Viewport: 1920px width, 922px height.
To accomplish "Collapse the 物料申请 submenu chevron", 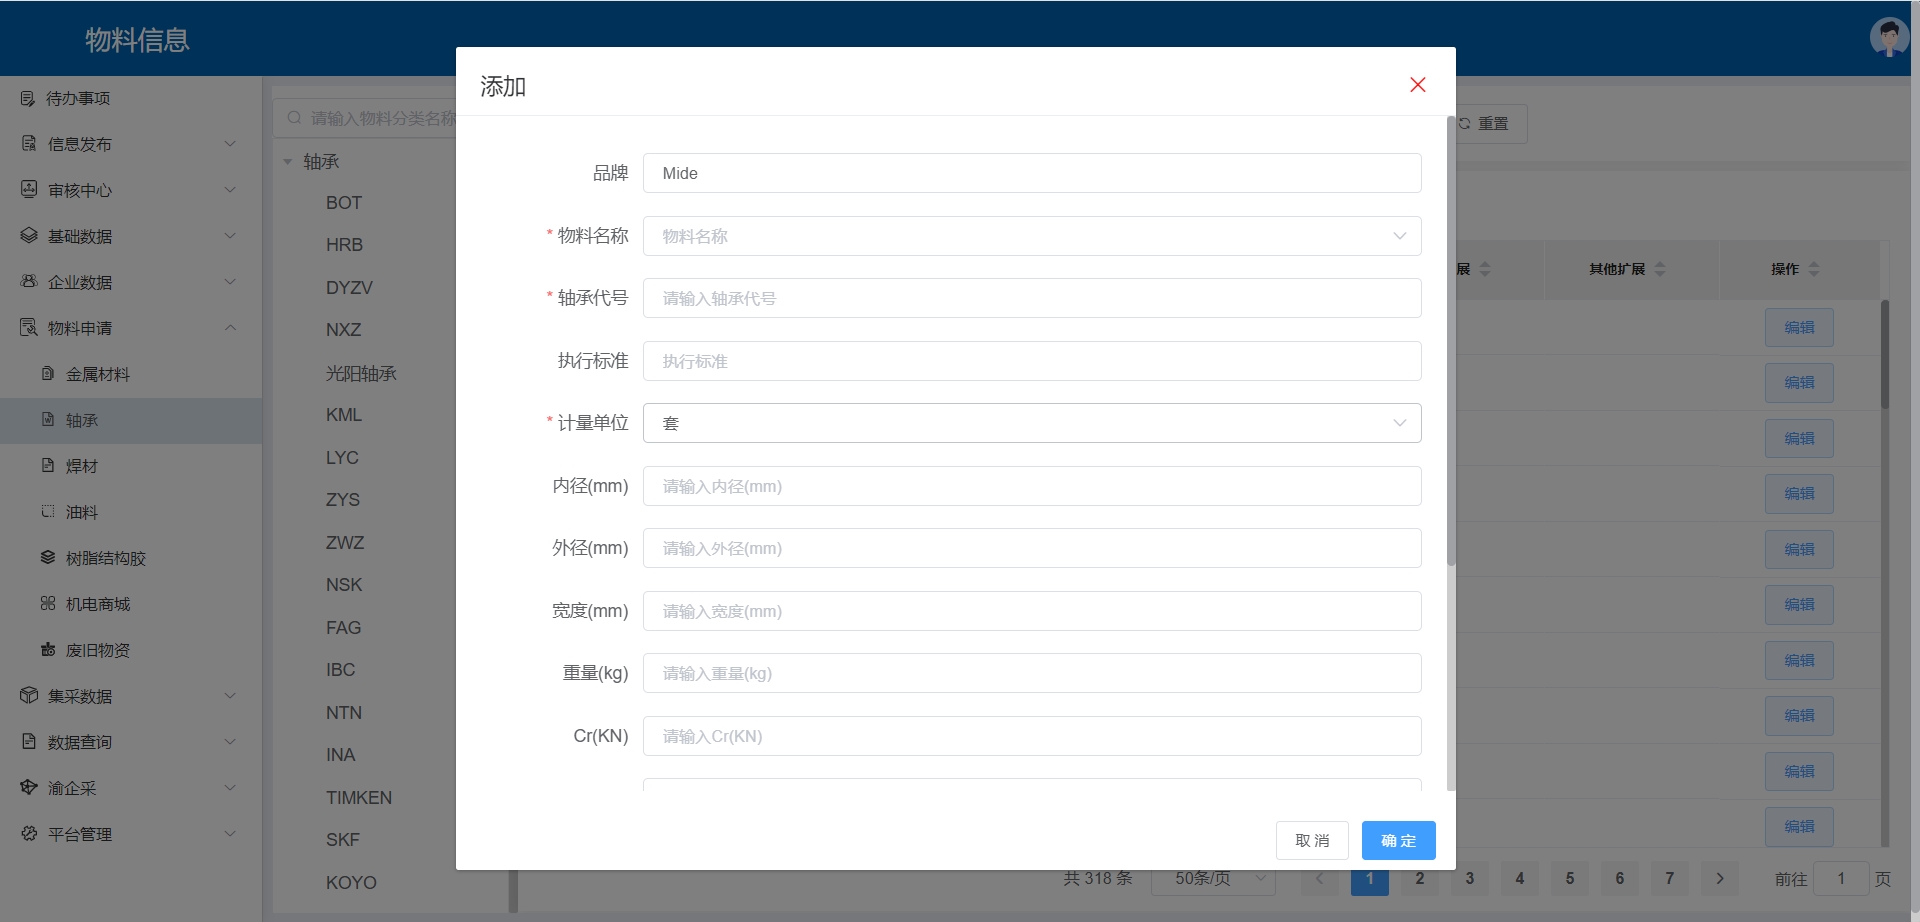I will click(x=231, y=328).
